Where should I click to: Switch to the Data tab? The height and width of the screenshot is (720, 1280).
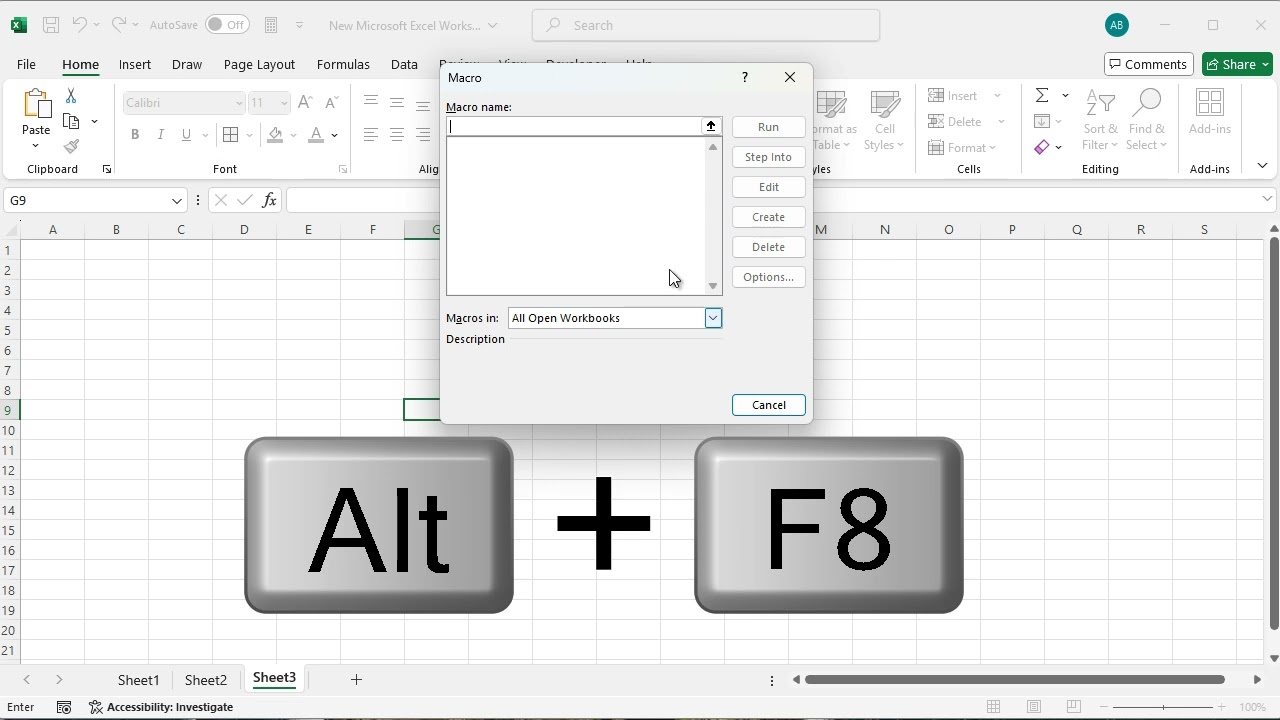(x=404, y=64)
